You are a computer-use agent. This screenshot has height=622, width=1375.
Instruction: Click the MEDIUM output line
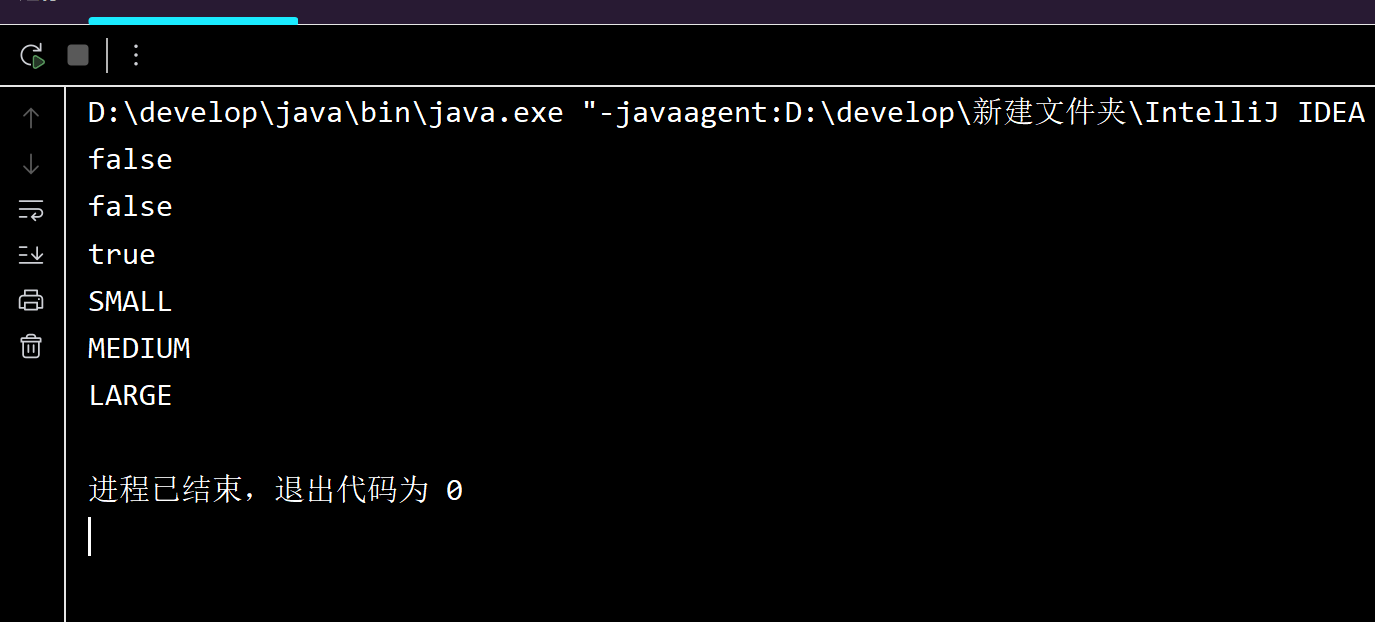pos(139,349)
